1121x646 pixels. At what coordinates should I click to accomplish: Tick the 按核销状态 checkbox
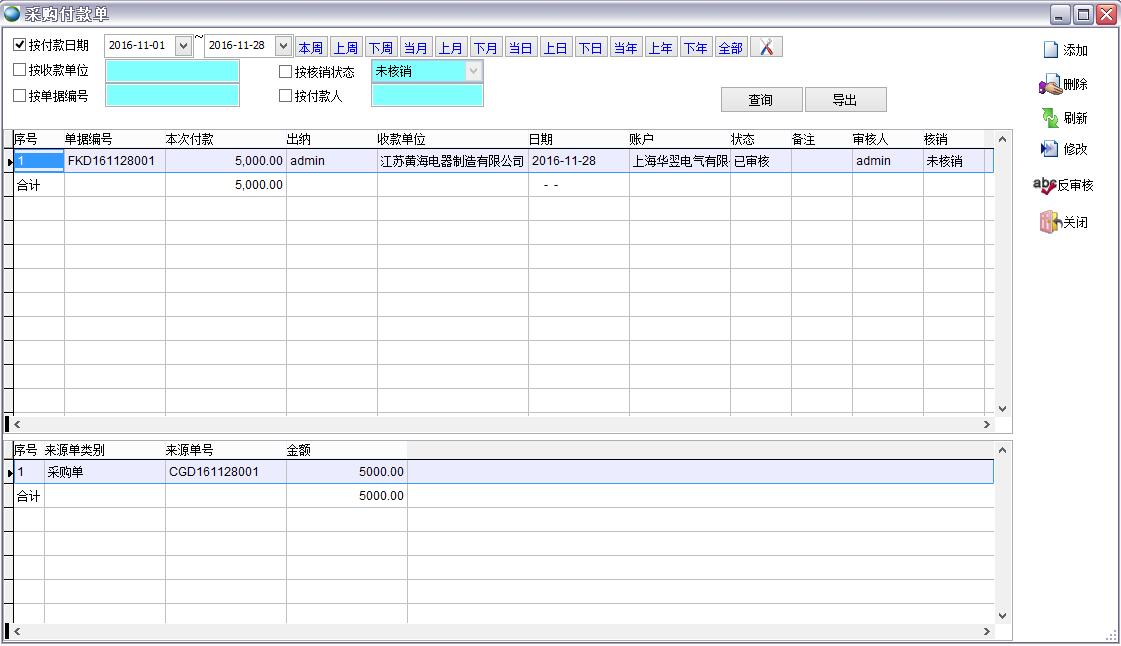(286, 72)
